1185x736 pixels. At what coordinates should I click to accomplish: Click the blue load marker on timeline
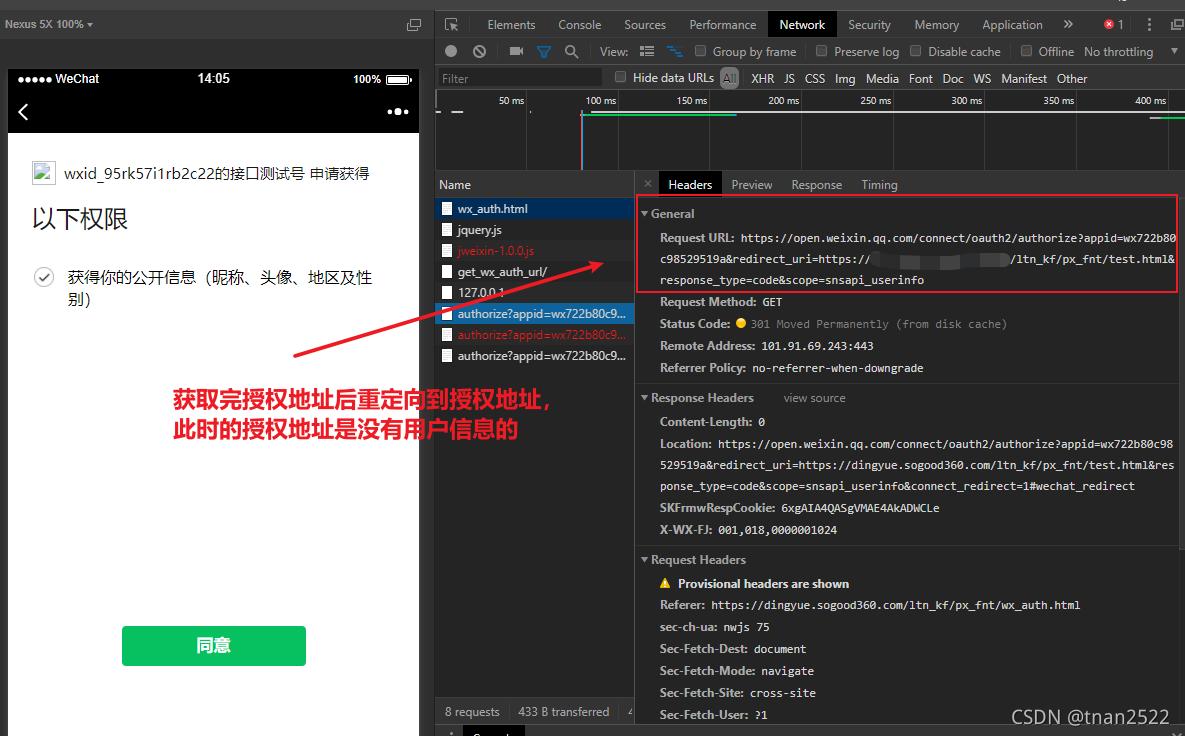(x=582, y=140)
